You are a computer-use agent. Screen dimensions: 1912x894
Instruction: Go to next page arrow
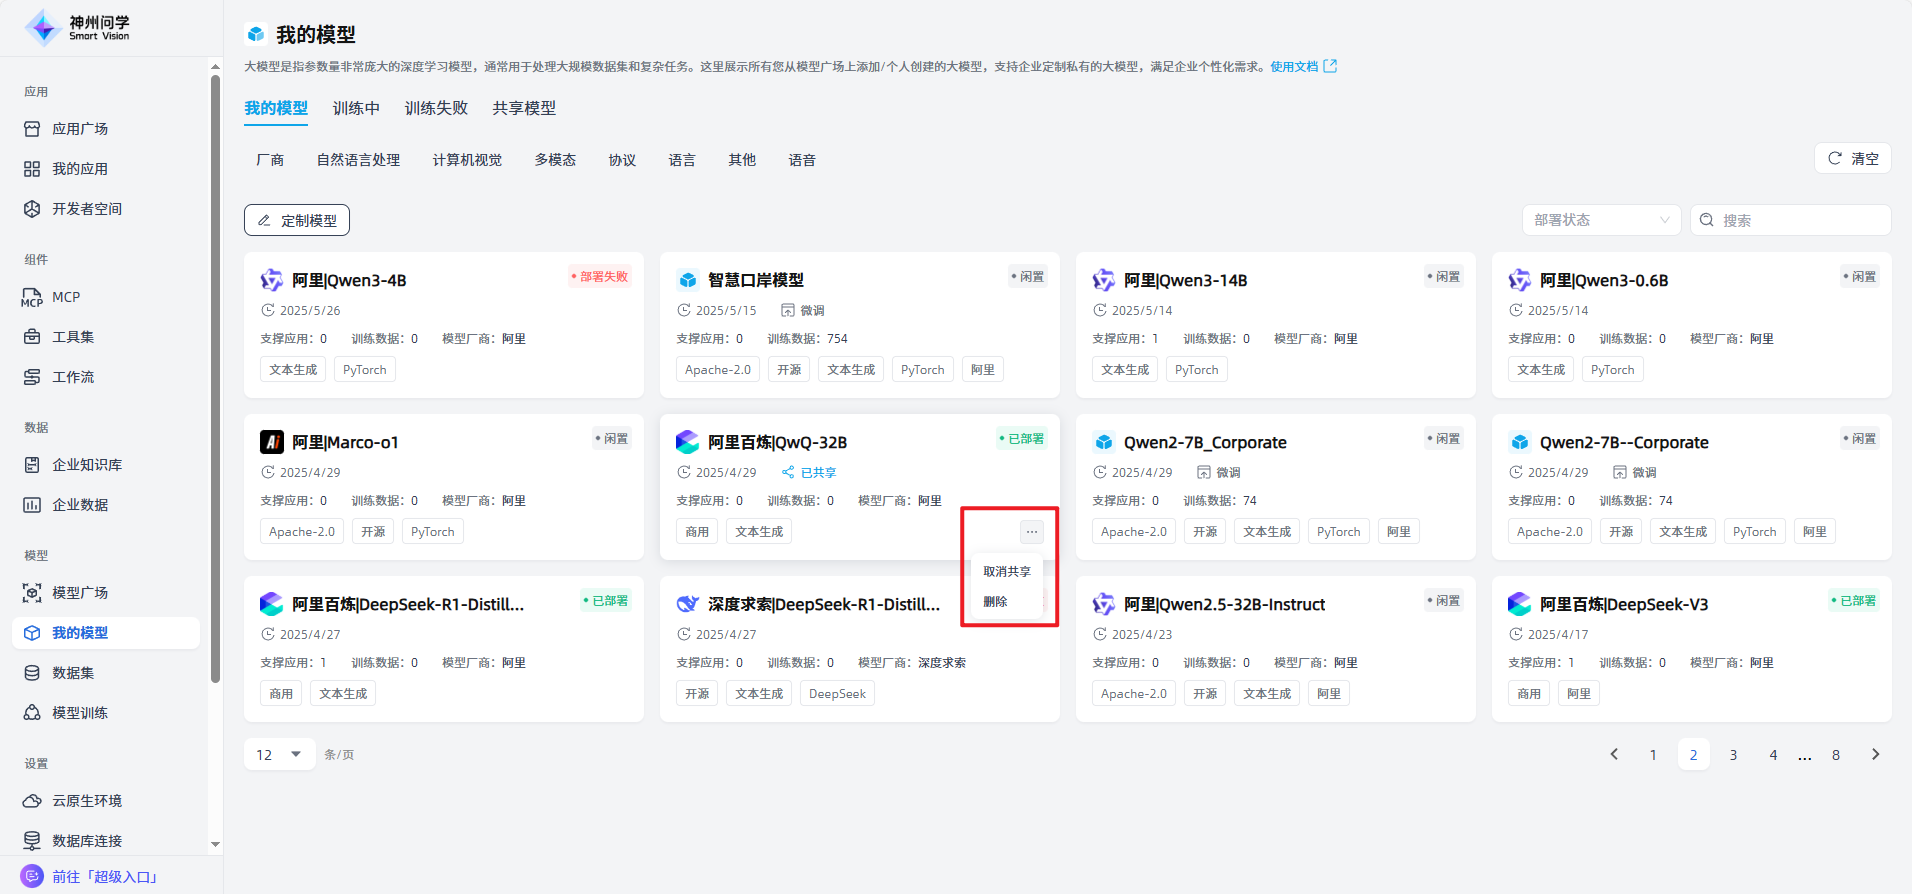(1875, 755)
